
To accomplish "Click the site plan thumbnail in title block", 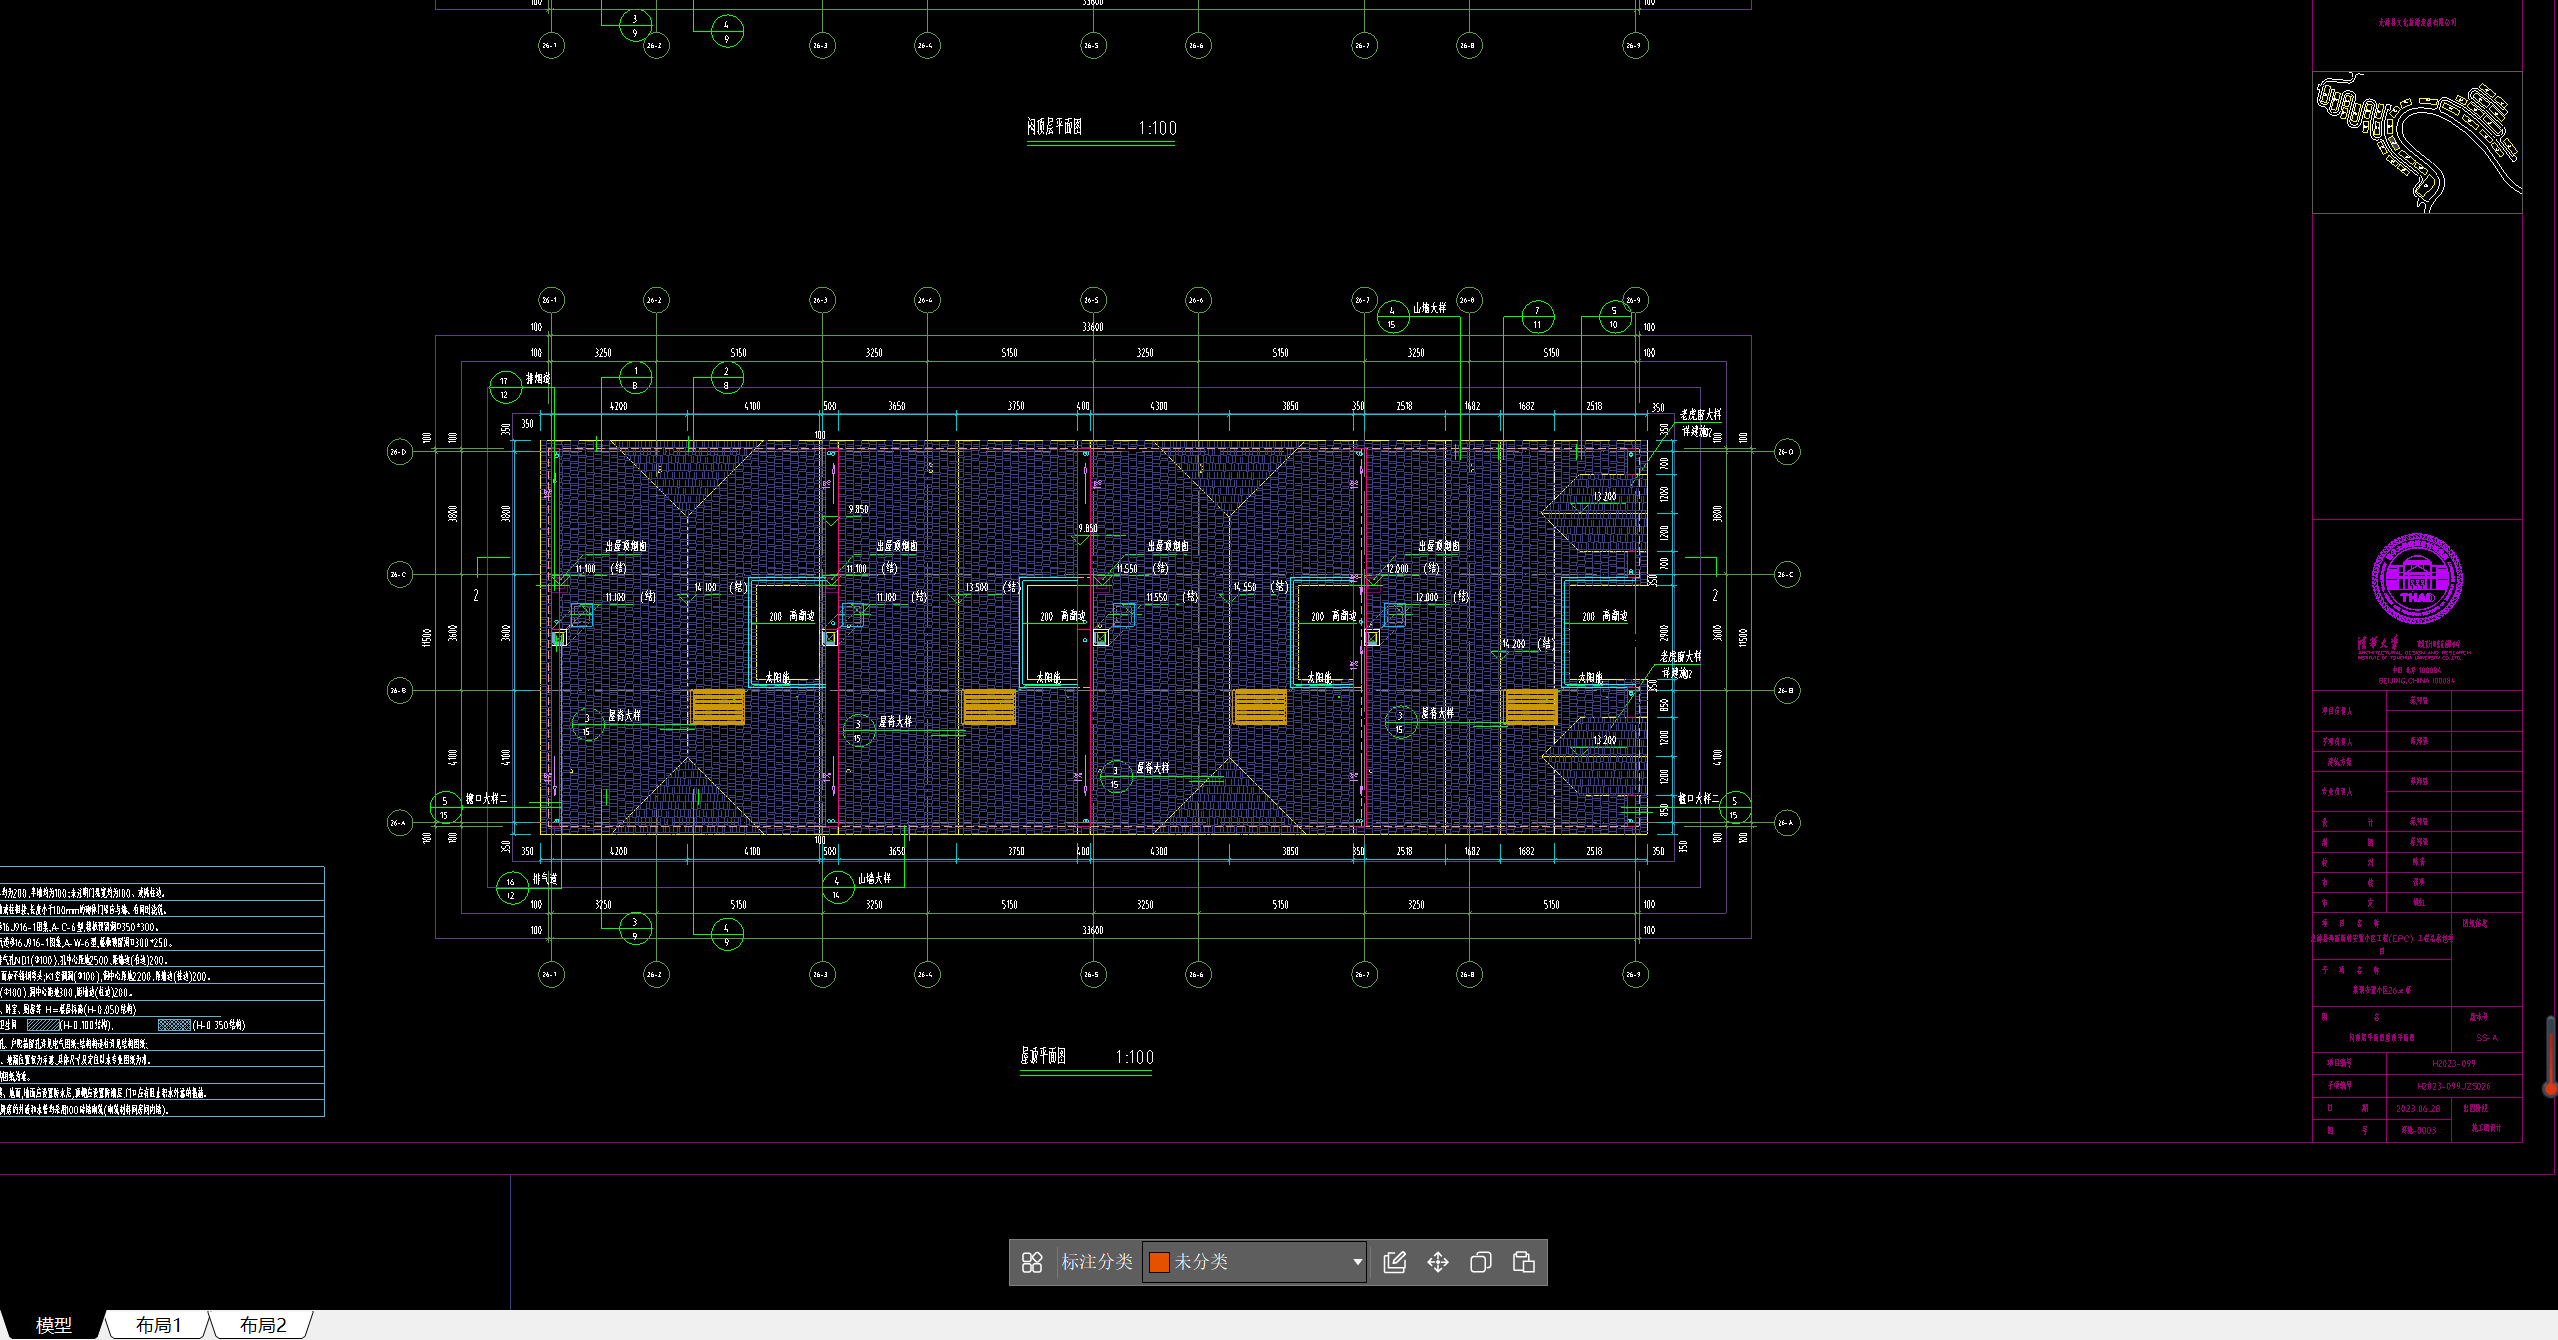I will coord(2416,142).
